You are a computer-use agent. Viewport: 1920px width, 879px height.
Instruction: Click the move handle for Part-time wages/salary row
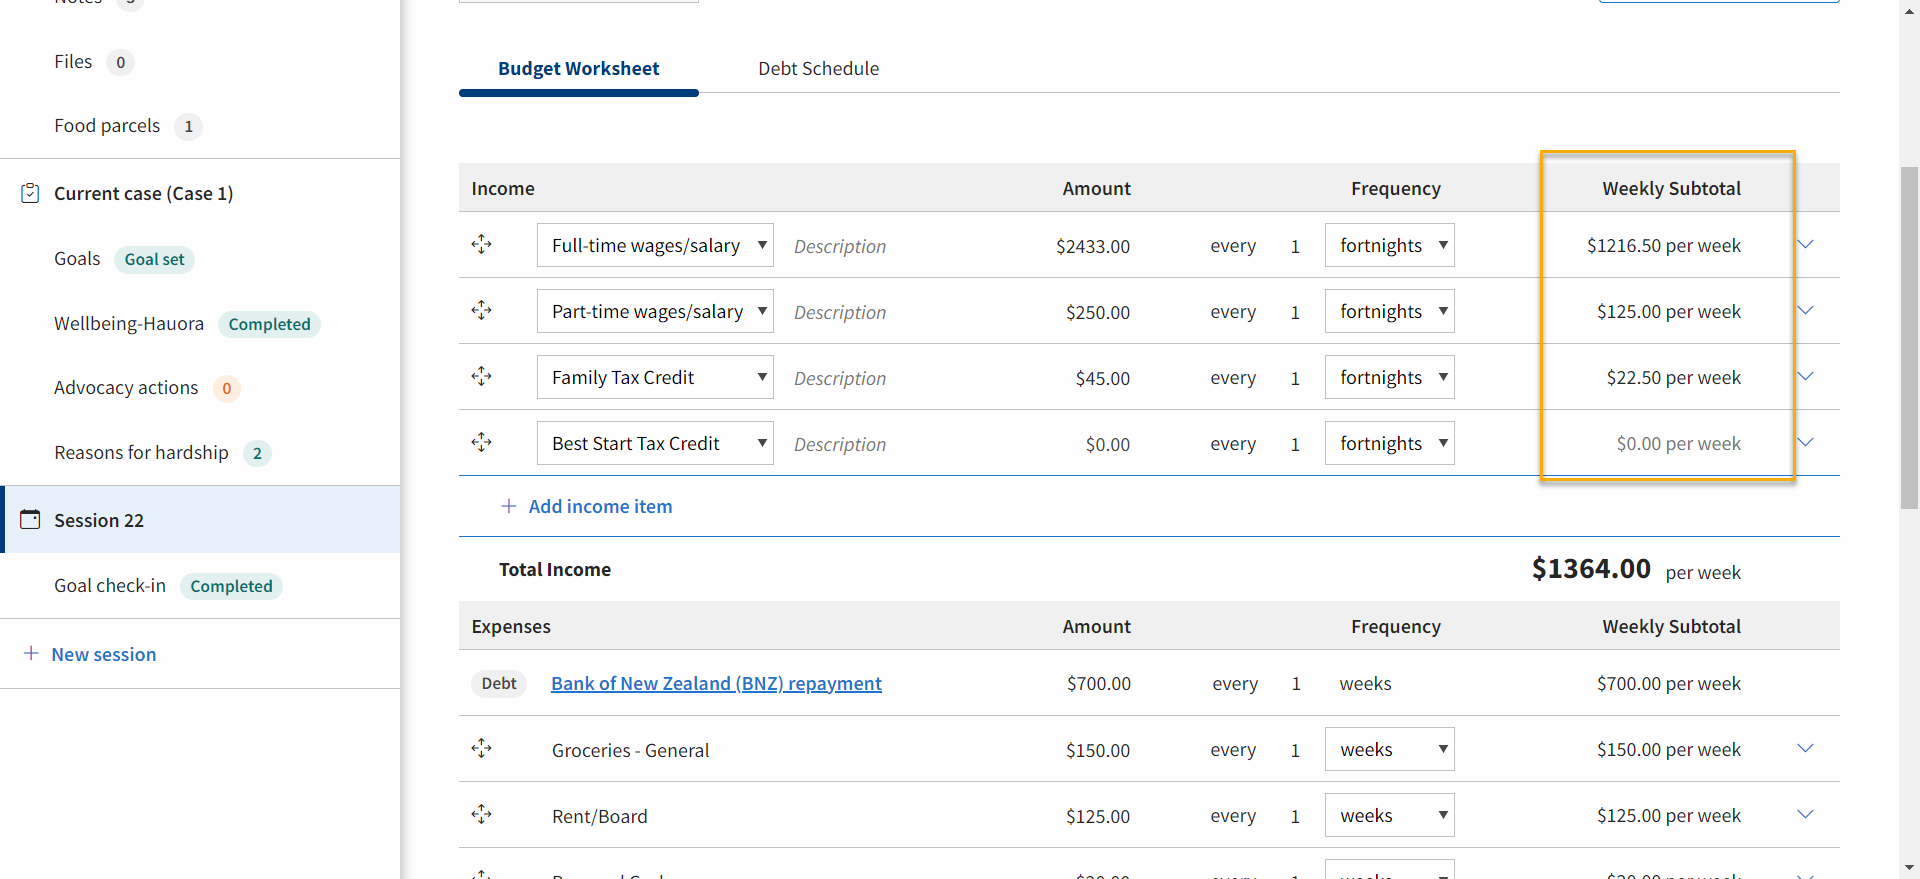481,310
